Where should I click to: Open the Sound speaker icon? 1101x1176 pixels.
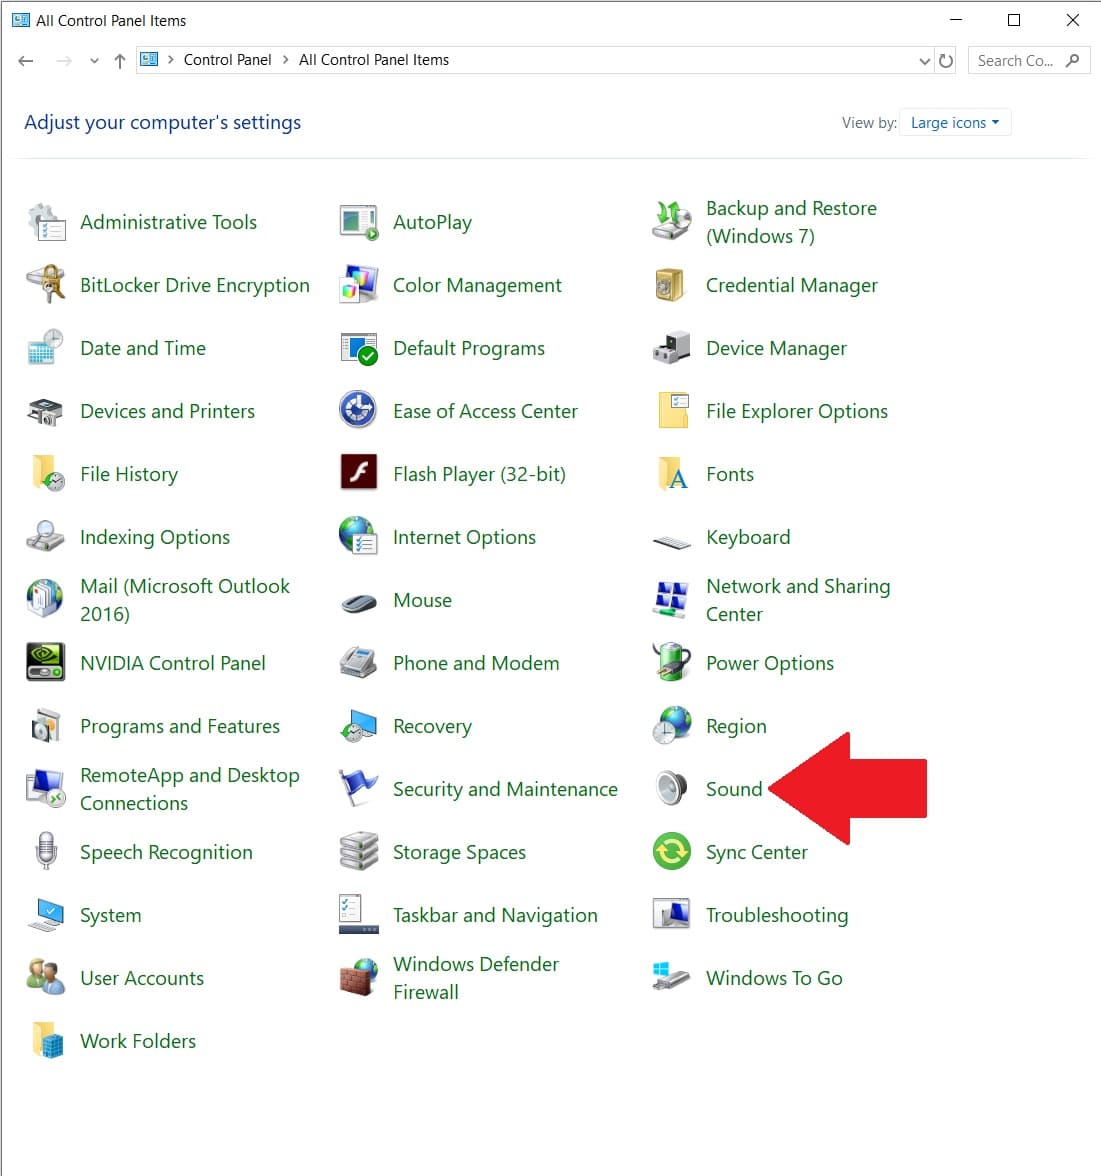pyautogui.click(x=671, y=789)
